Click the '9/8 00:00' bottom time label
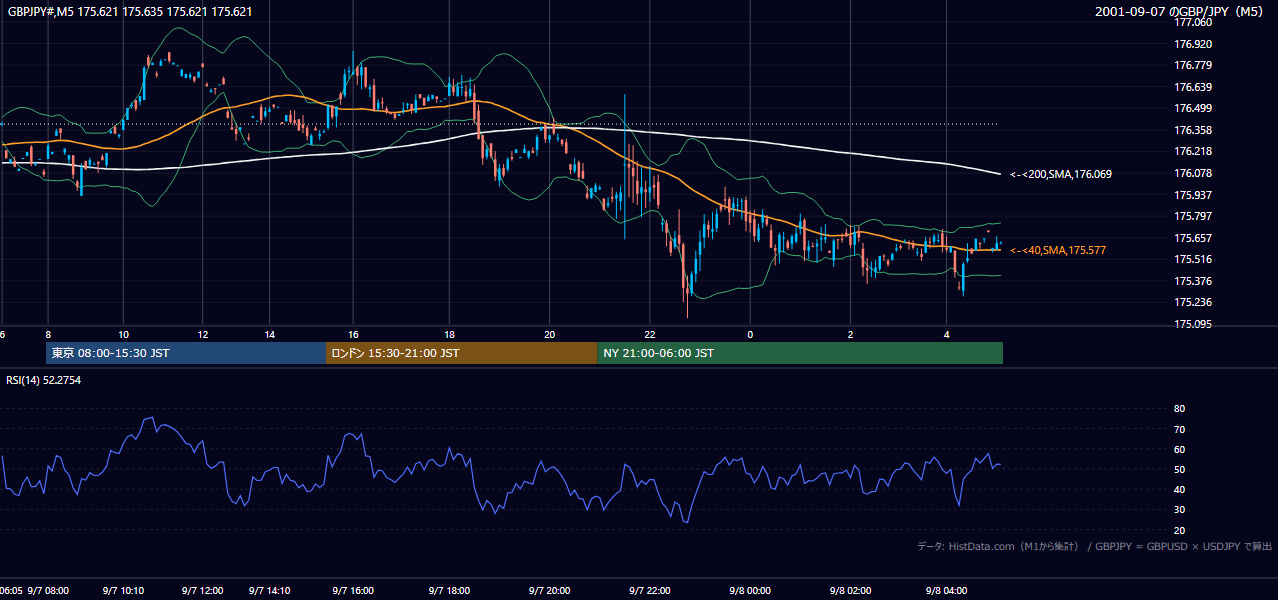Viewport: 1278px width, 600px height. point(750,591)
